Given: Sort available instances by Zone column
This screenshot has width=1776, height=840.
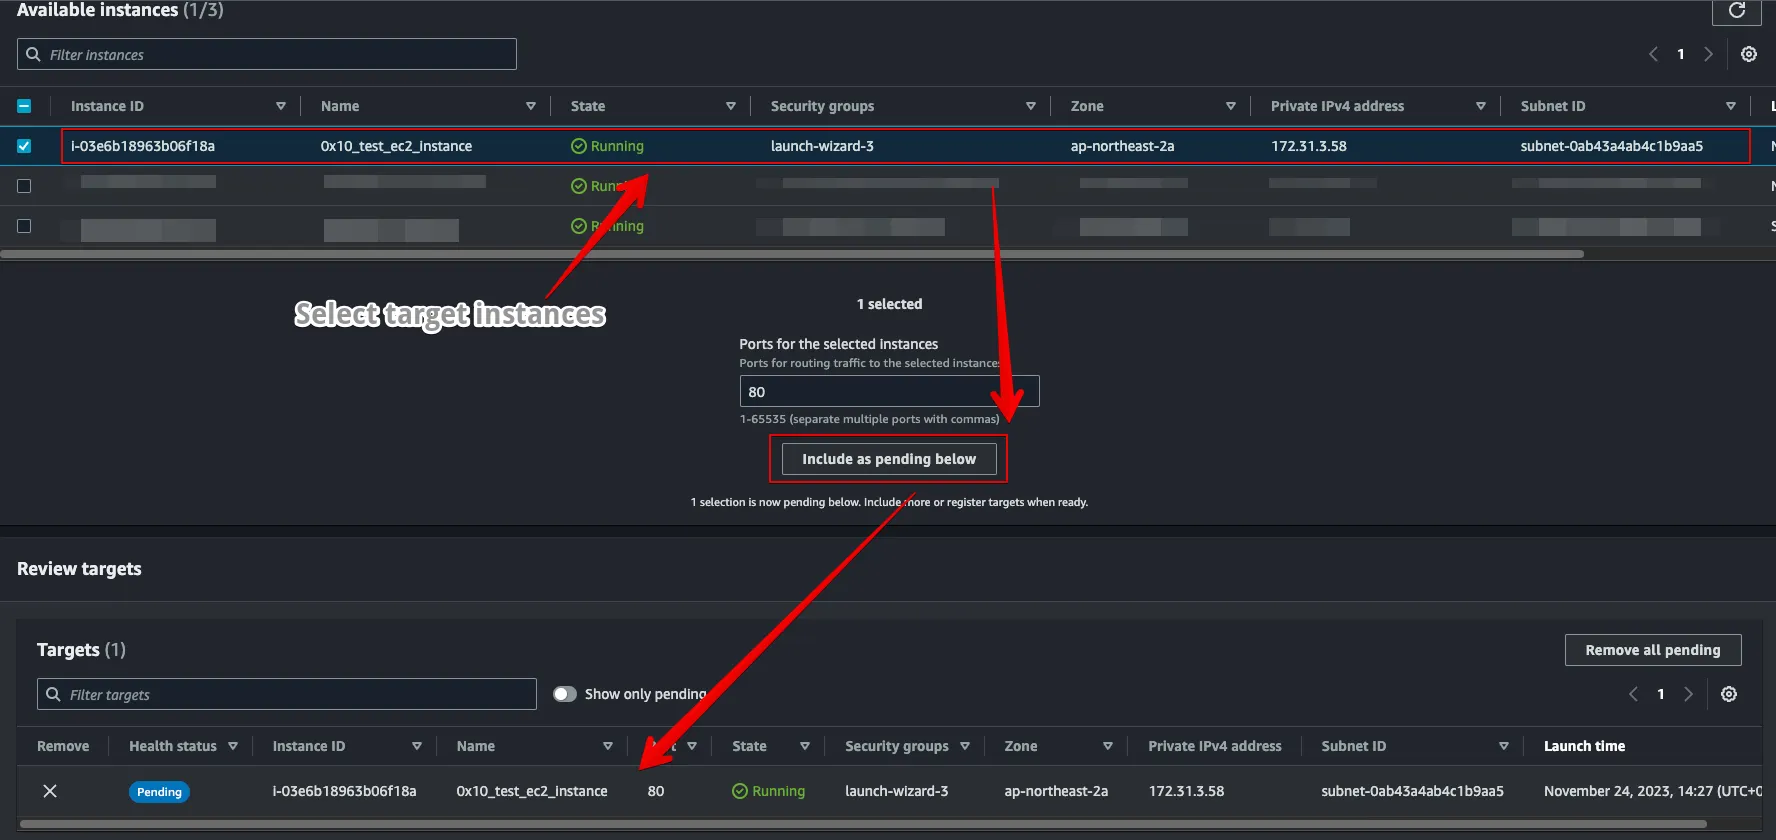Looking at the screenshot, I should (x=1231, y=106).
